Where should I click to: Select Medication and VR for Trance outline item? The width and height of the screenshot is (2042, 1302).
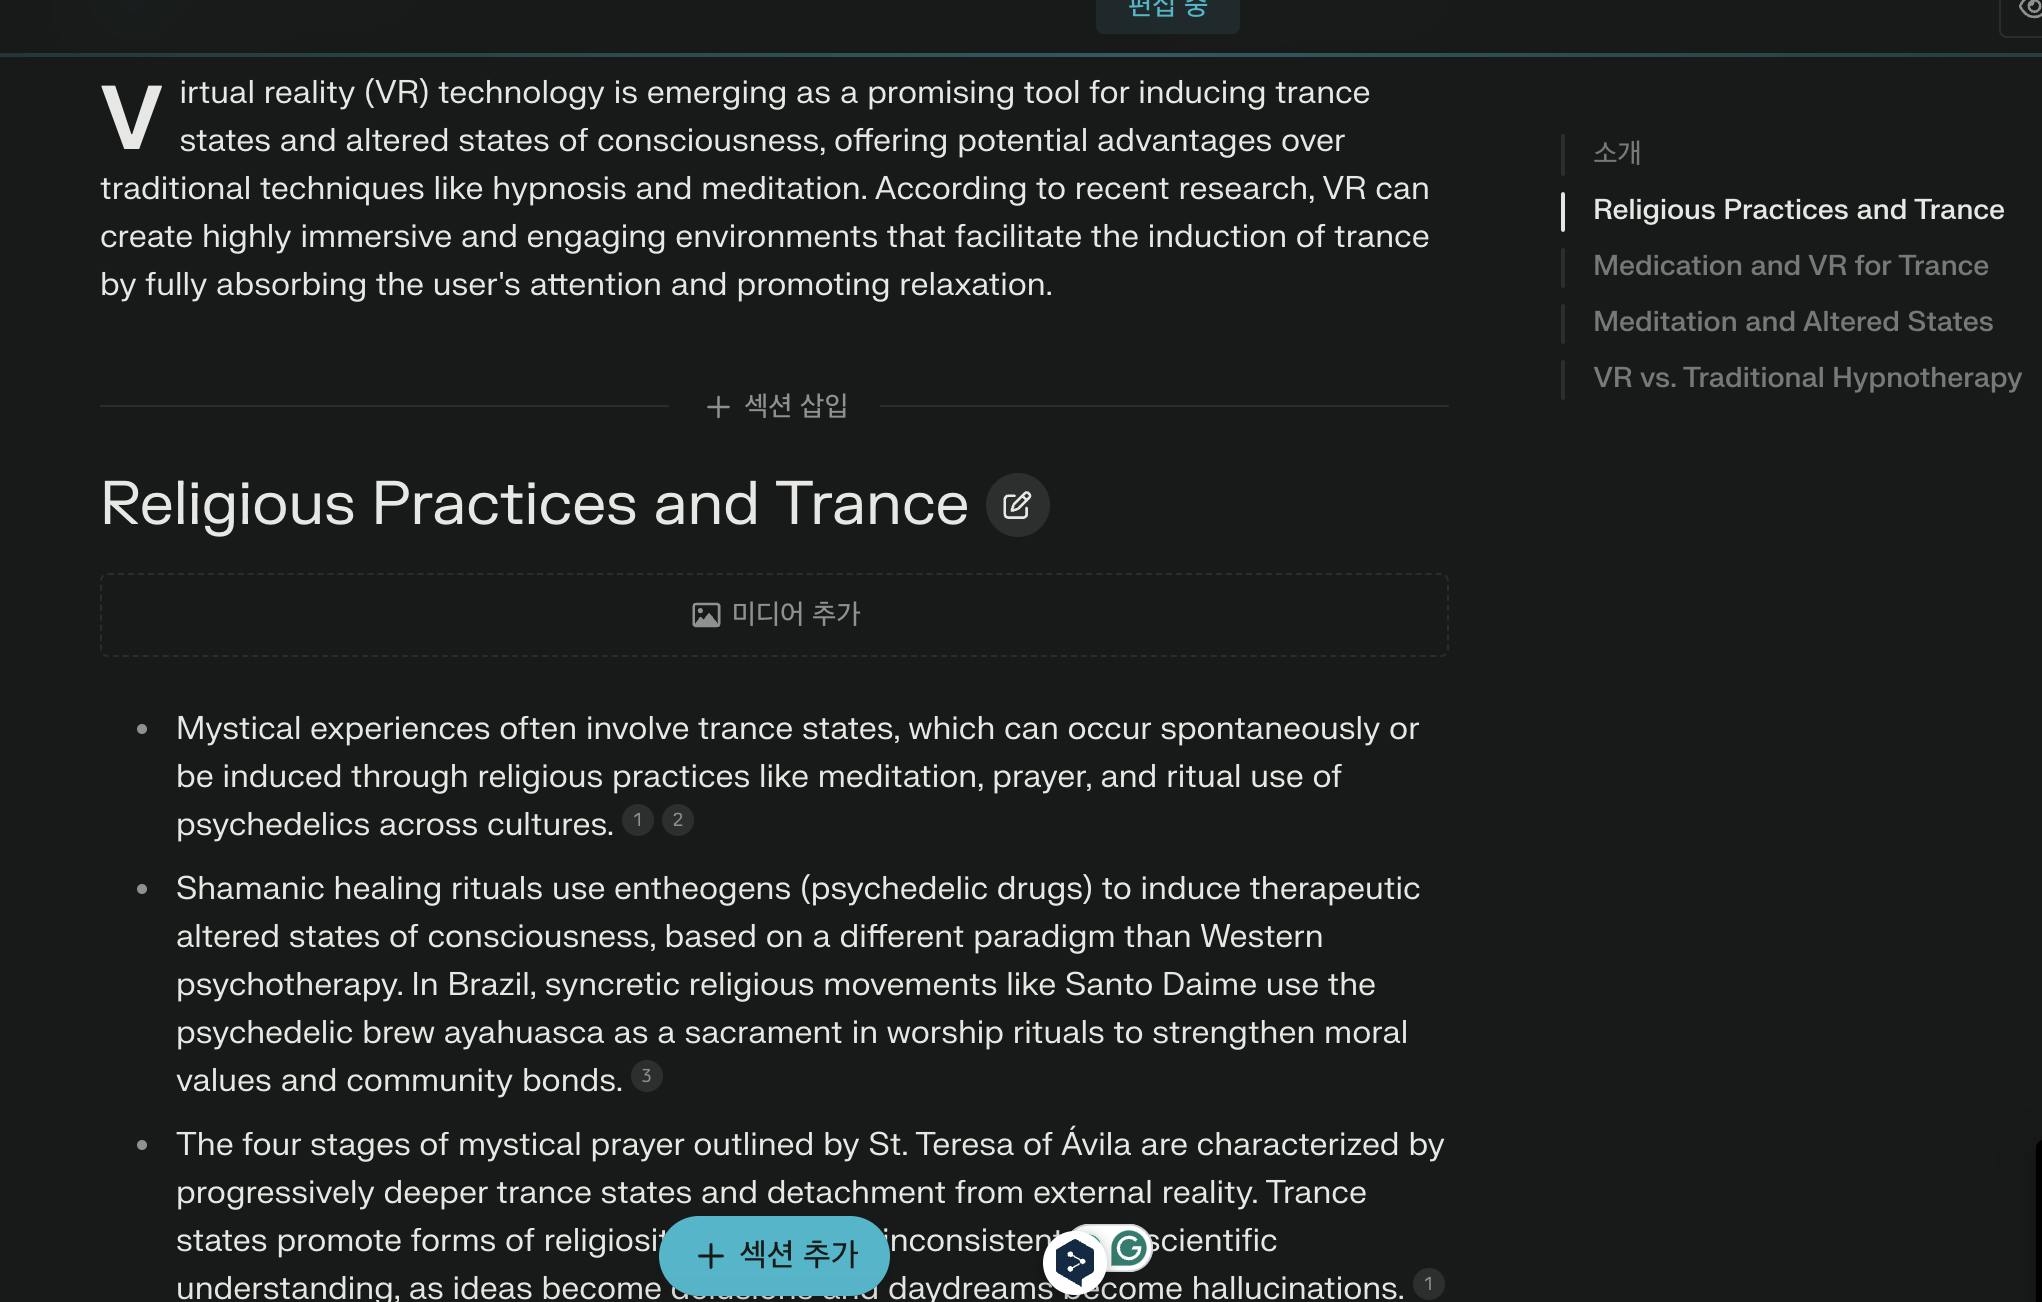(1790, 265)
